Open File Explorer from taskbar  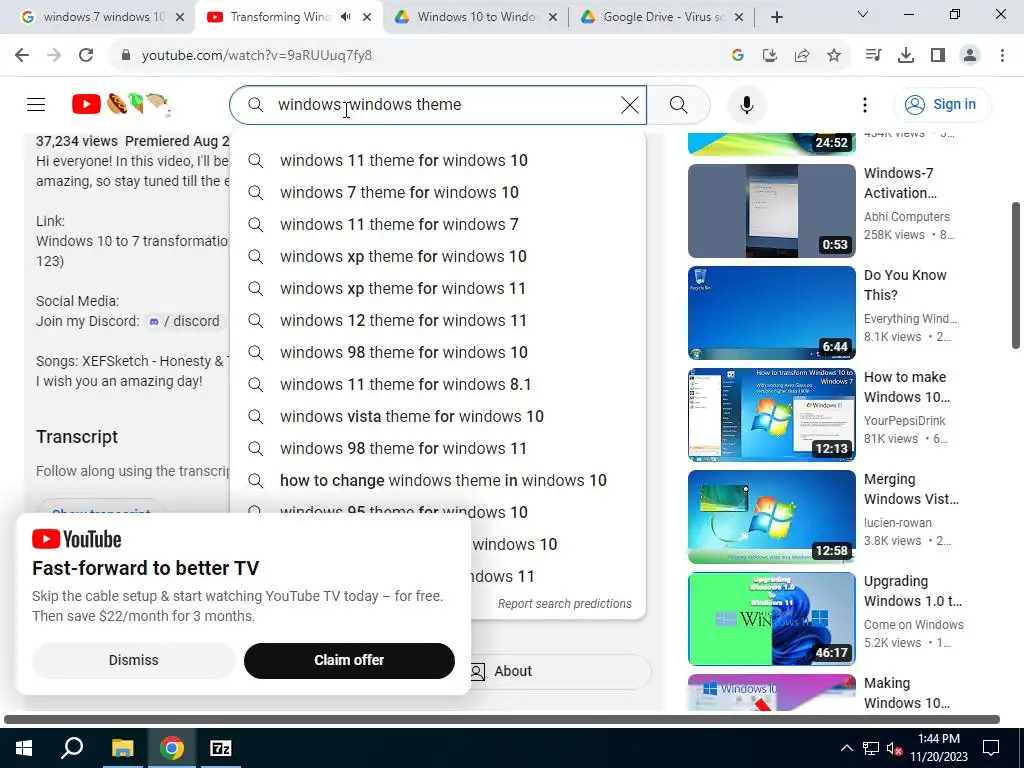(122, 748)
